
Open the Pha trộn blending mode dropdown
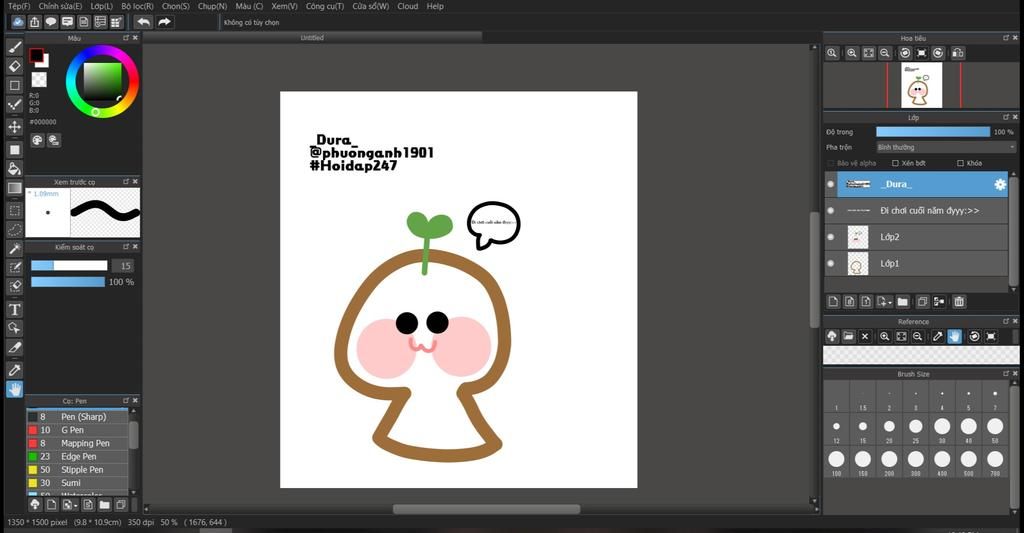(946, 148)
